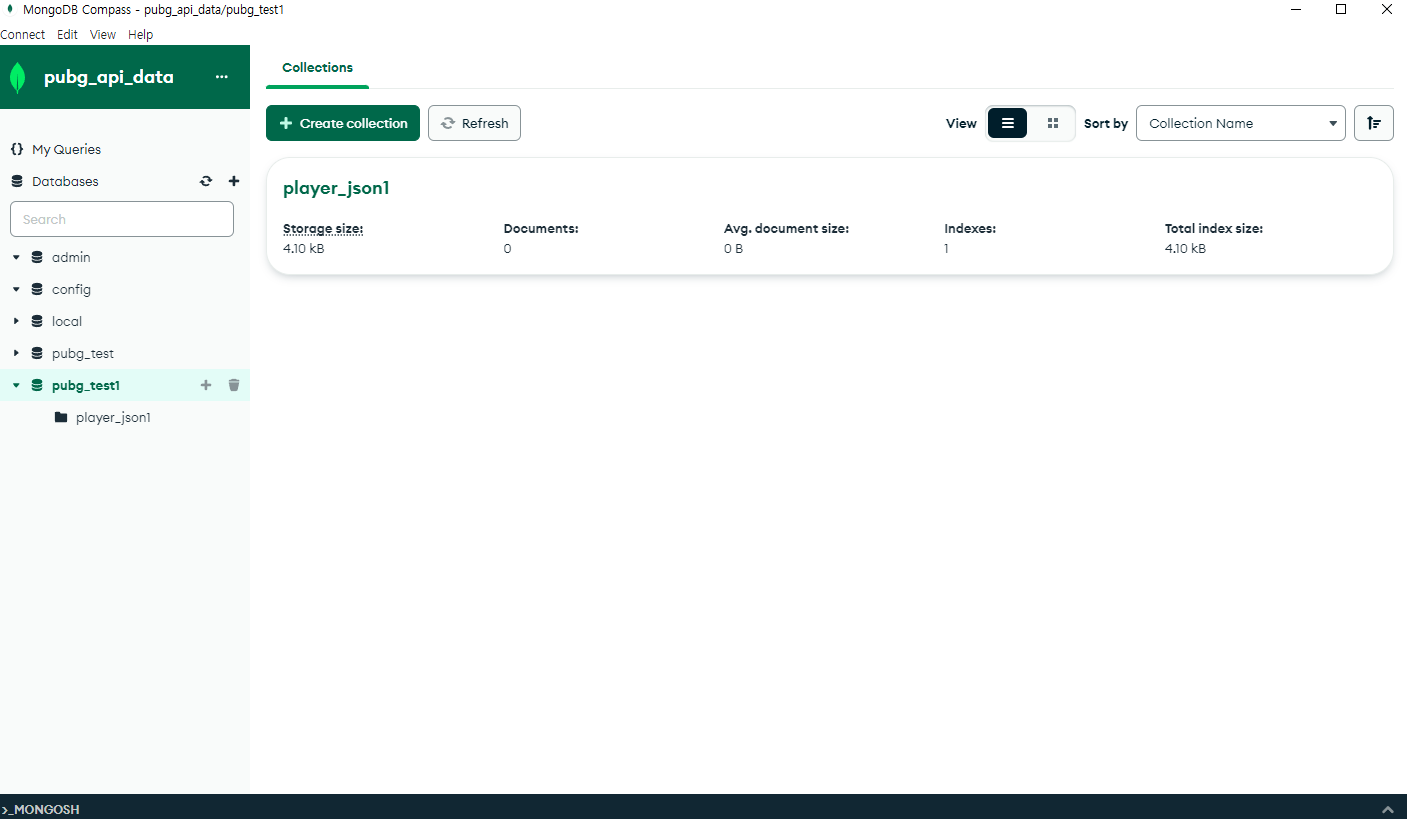This screenshot has width=1407, height=819.
Task: Click the Documents label on the card
Action: [541, 229]
